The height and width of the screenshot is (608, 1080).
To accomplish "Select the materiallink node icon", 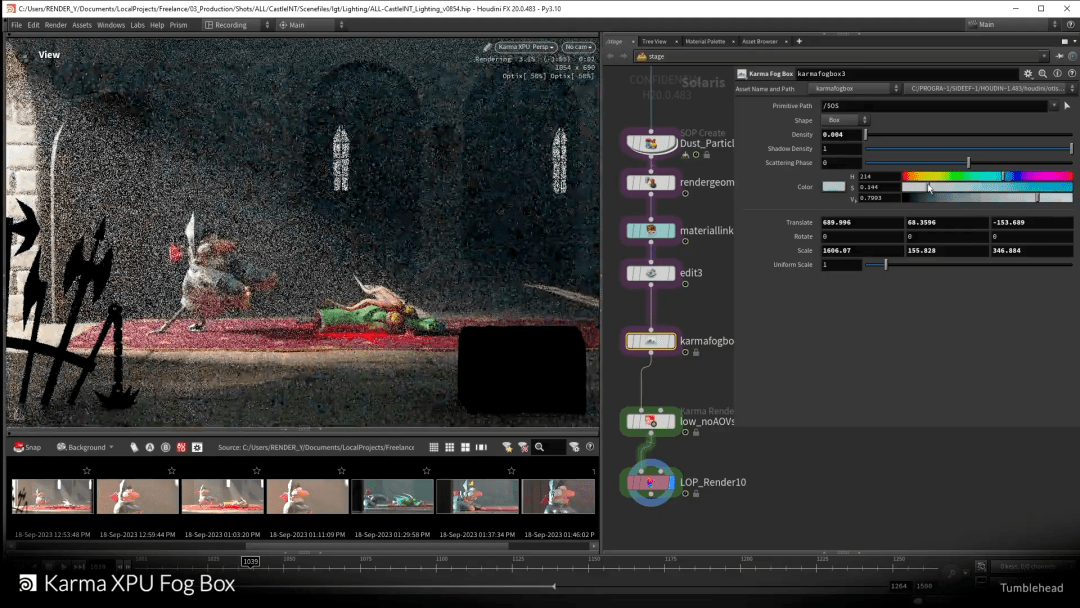I will click(651, 230).
